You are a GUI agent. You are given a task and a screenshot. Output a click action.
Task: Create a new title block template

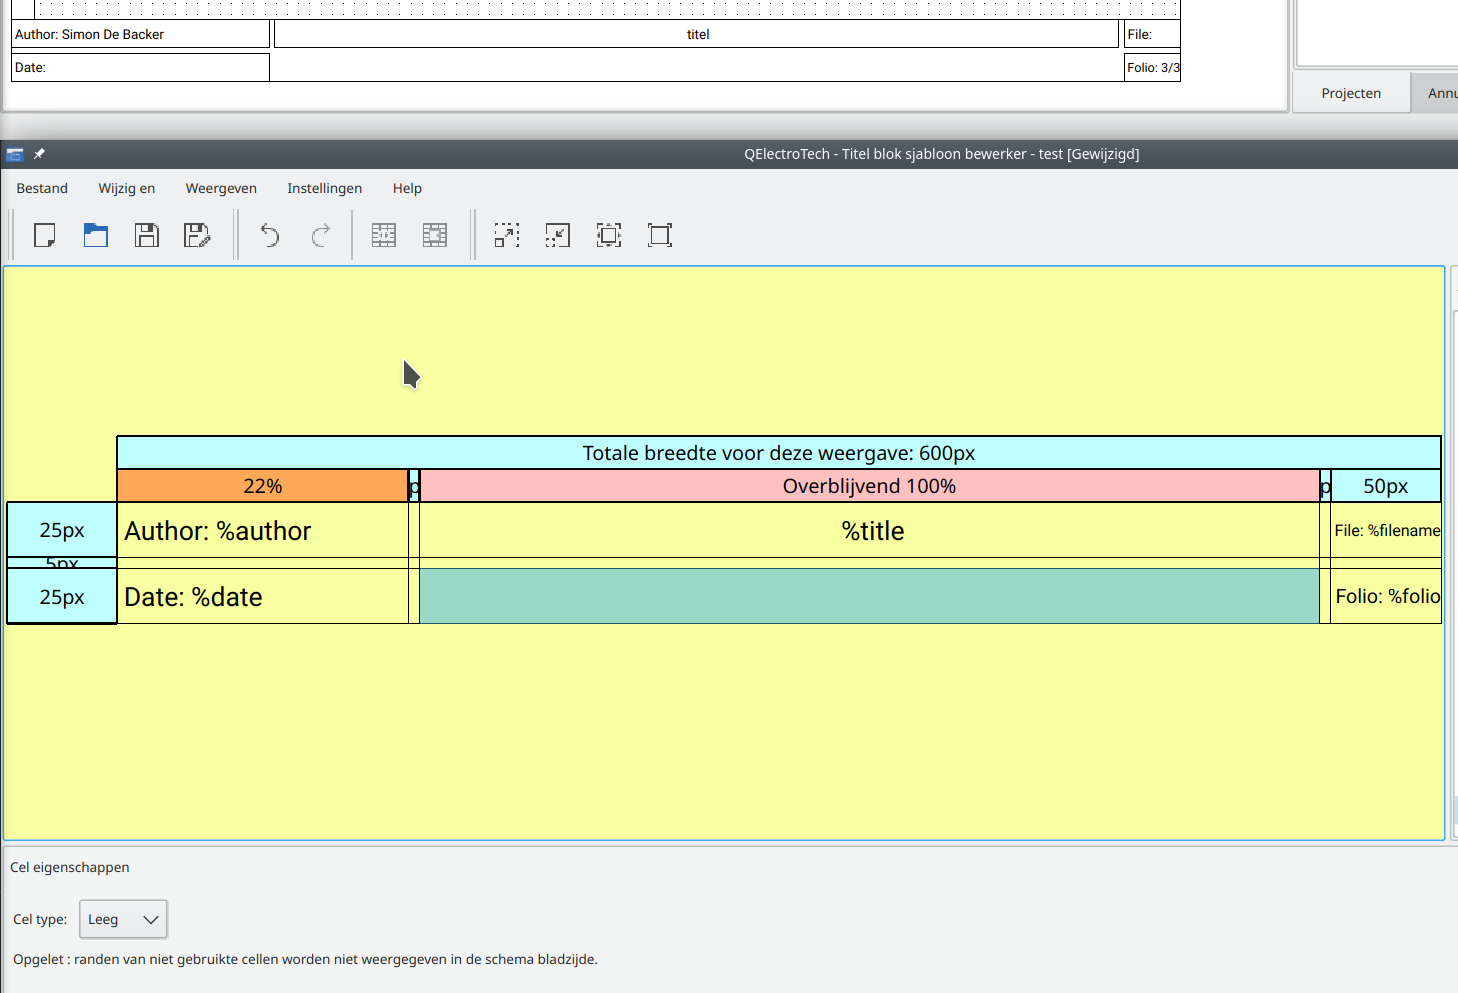click(x=45, y=235)
